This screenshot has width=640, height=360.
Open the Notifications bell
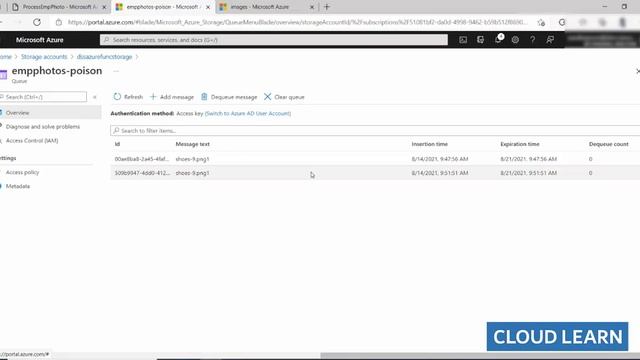[498, 39]
